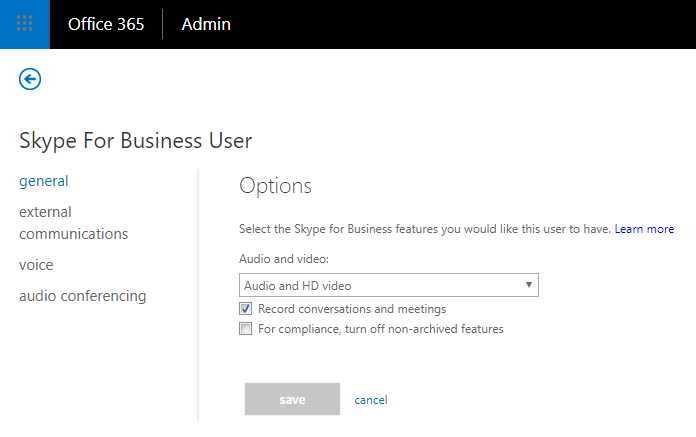Open the external communications section
Viewport: 696px width, 437px height.
click(73, 223)
